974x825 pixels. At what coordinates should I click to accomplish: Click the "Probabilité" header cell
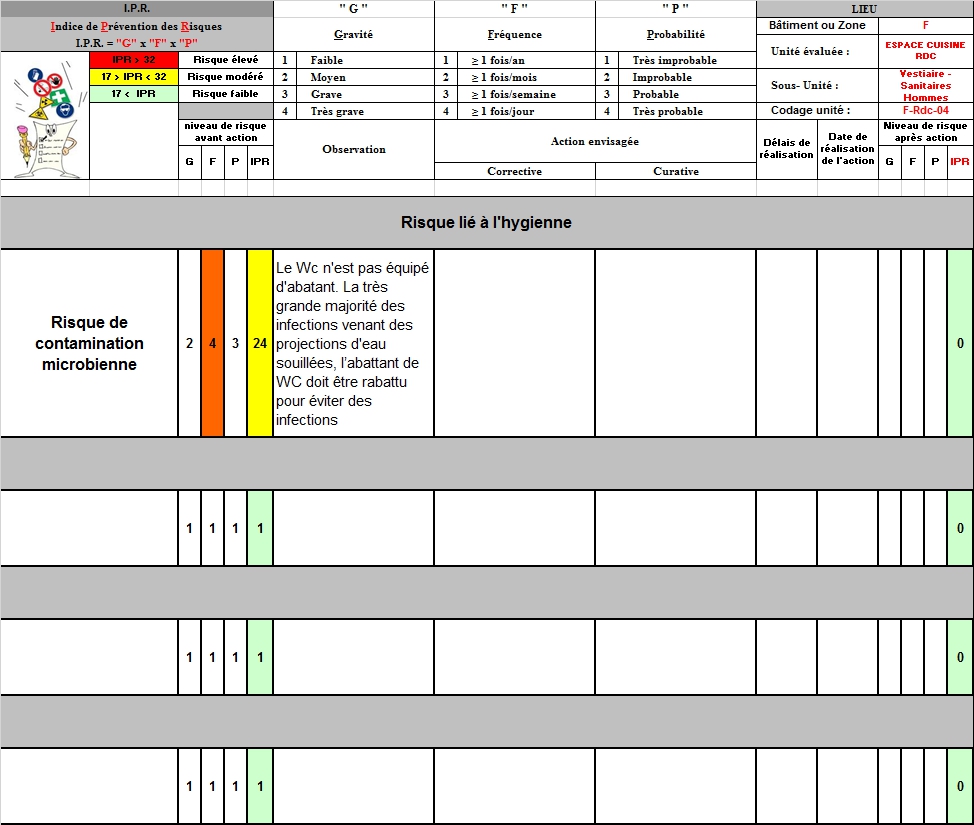point(676,34)
